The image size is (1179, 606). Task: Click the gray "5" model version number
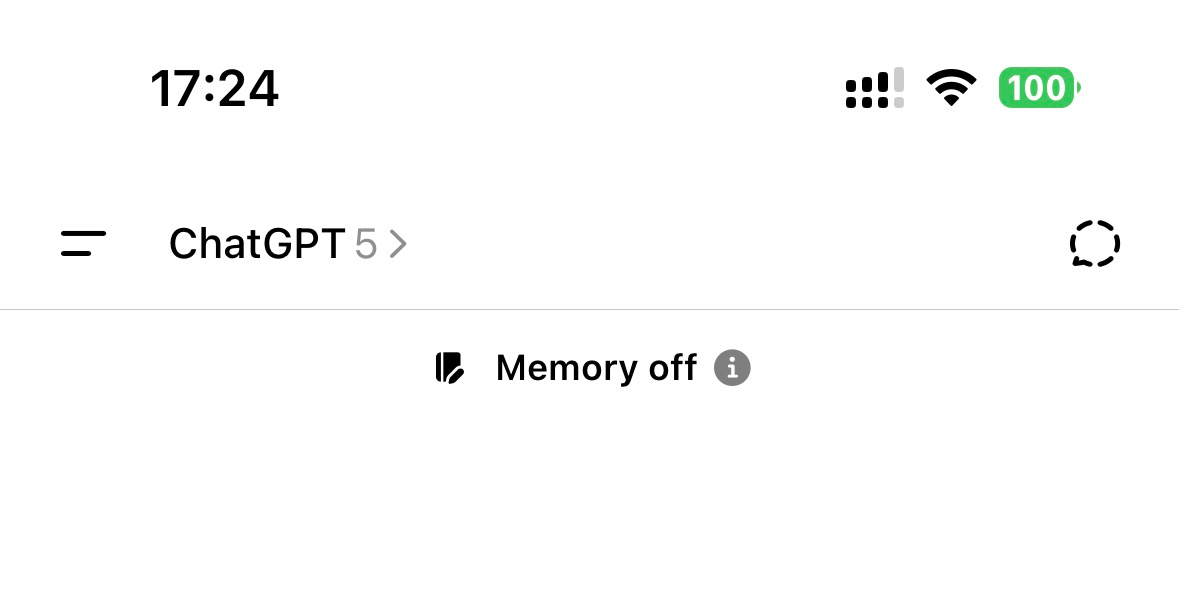pos(365,244)
